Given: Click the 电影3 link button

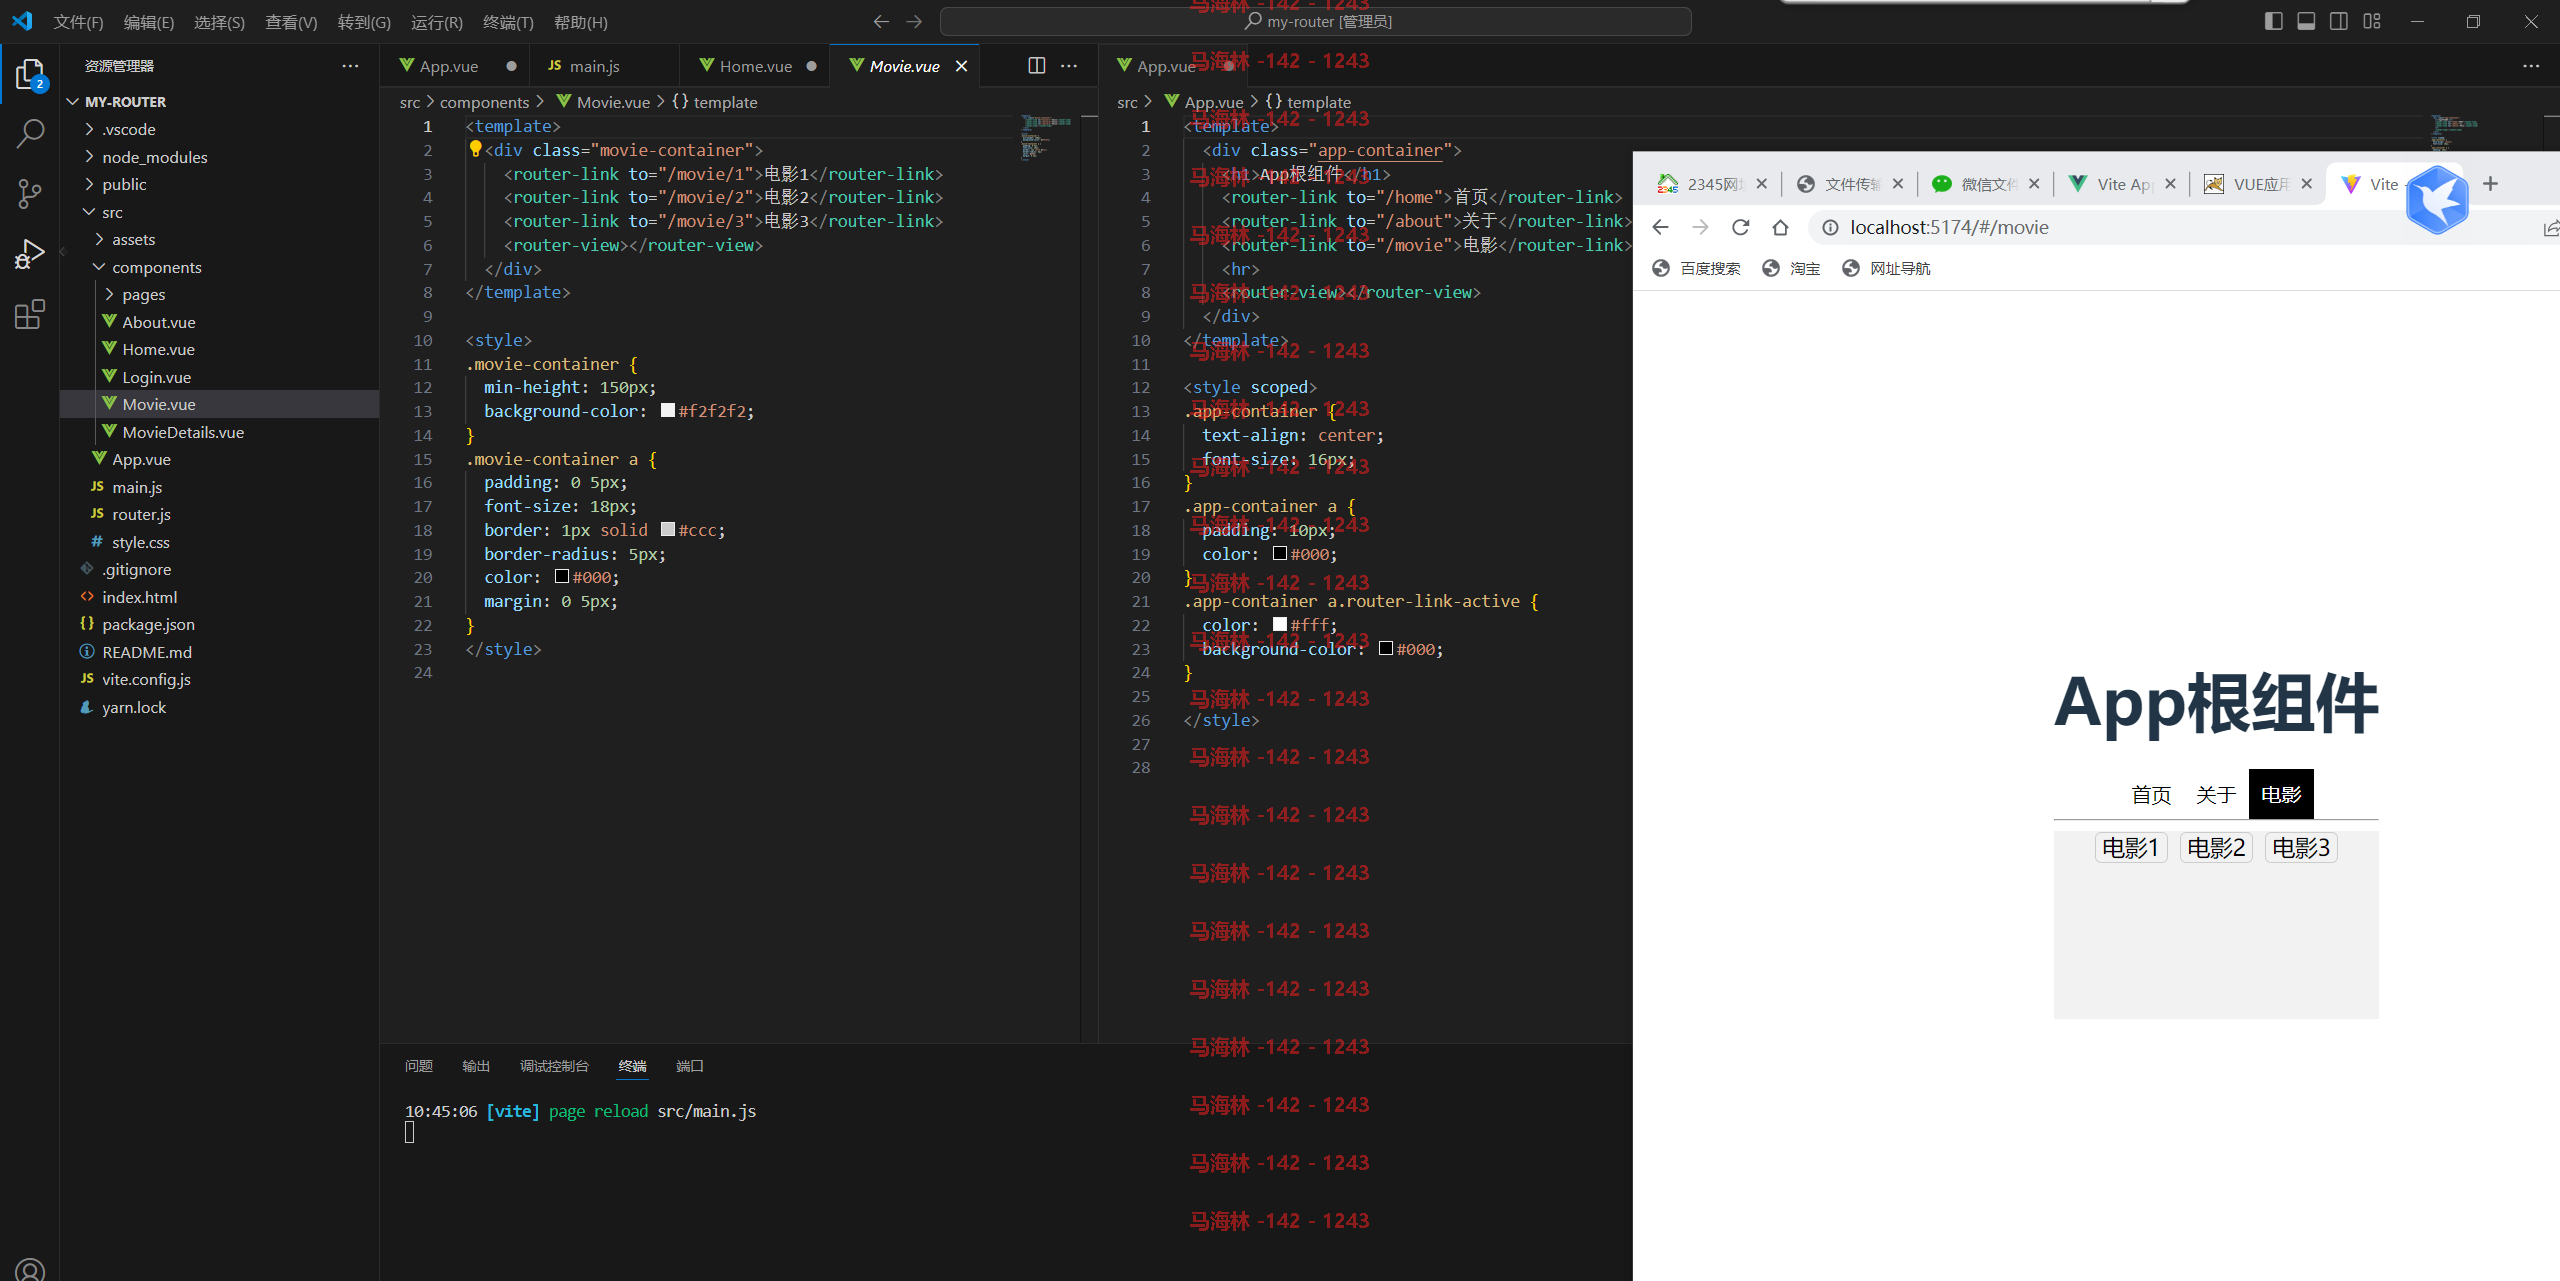Looking at the screenshot, I should point(2301,848).
